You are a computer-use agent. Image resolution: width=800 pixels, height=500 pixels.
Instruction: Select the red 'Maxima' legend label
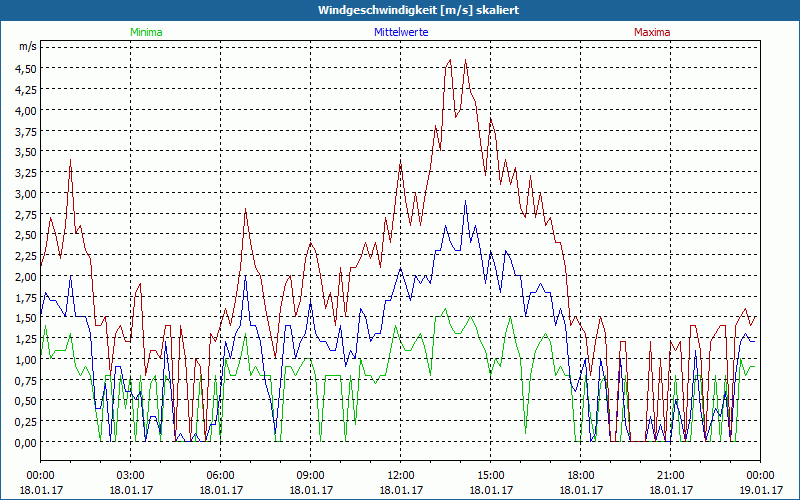(x=652, y=32)
